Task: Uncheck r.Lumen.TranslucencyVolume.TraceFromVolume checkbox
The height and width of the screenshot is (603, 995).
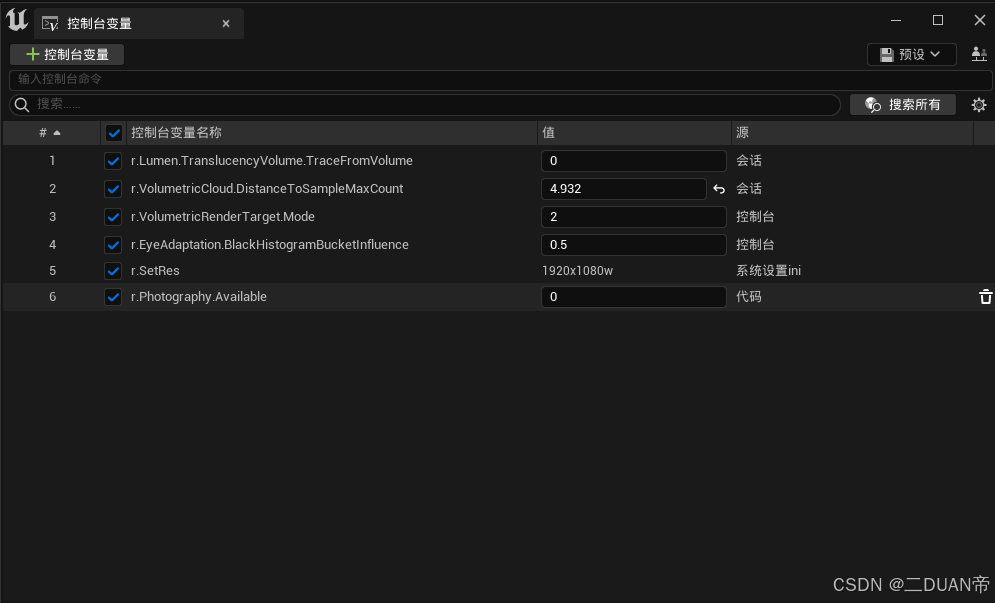Action: click(113, 161)
